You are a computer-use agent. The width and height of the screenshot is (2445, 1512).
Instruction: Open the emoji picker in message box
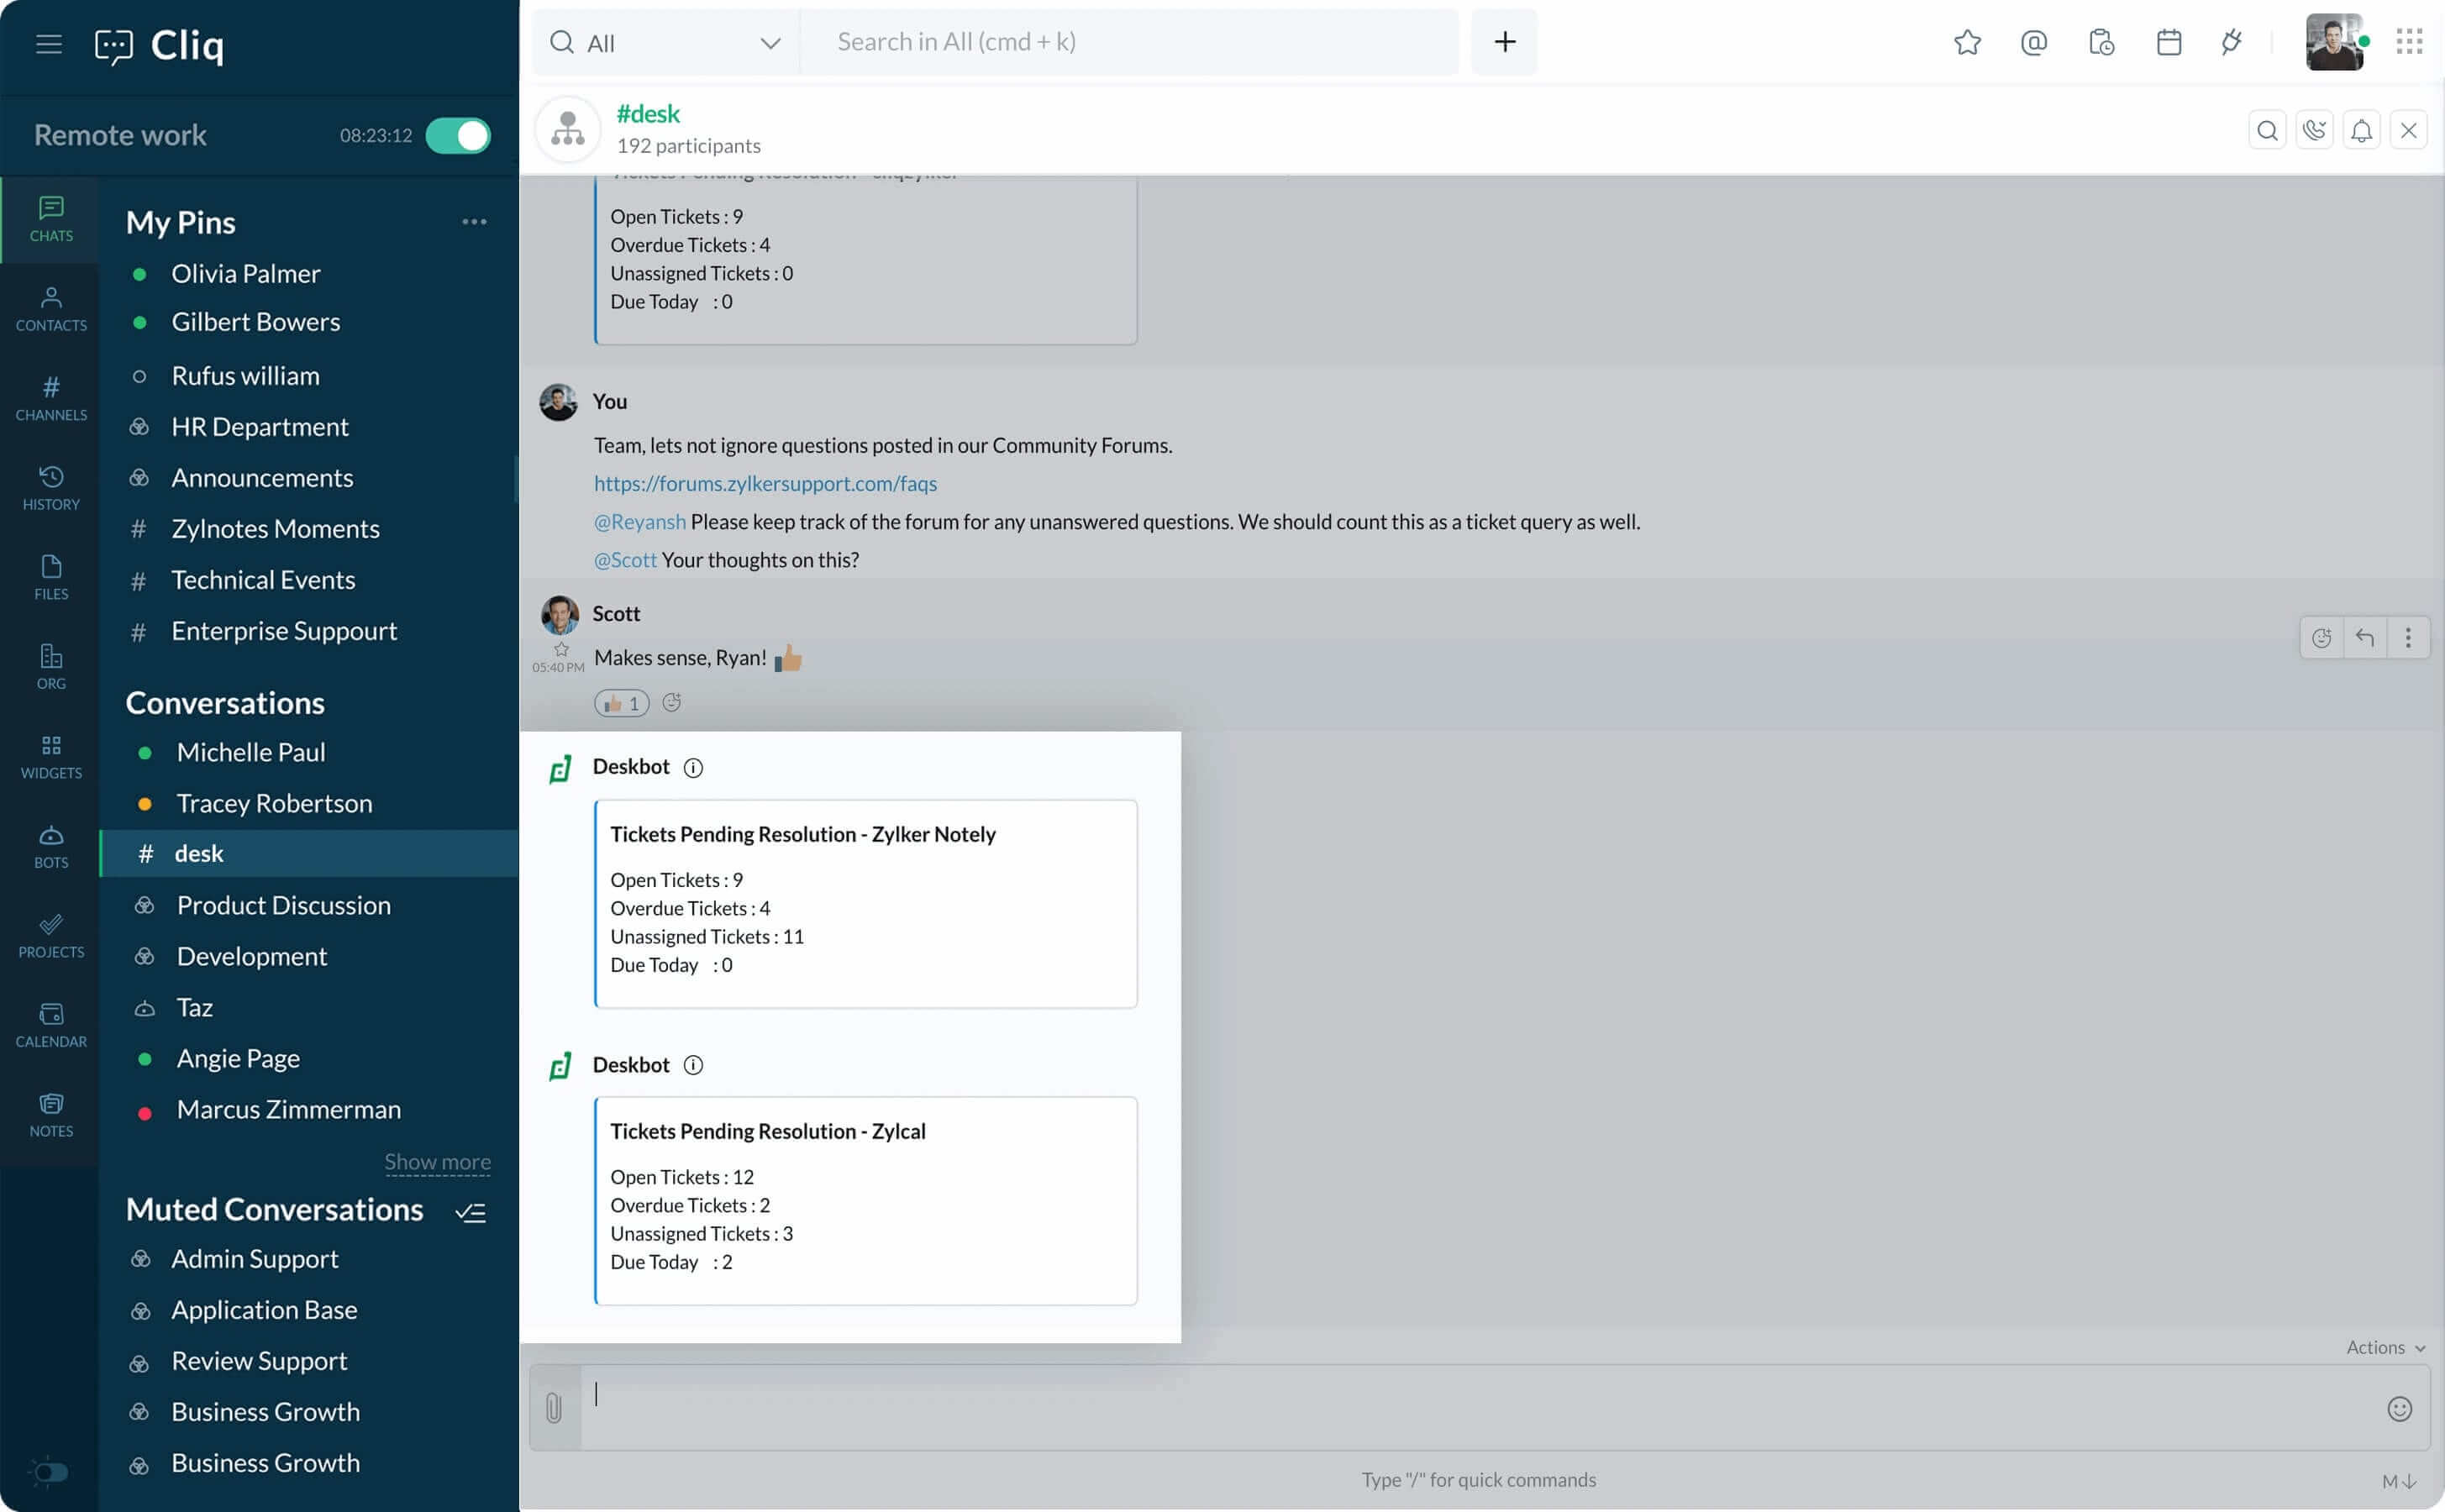pos(2399,1408)
